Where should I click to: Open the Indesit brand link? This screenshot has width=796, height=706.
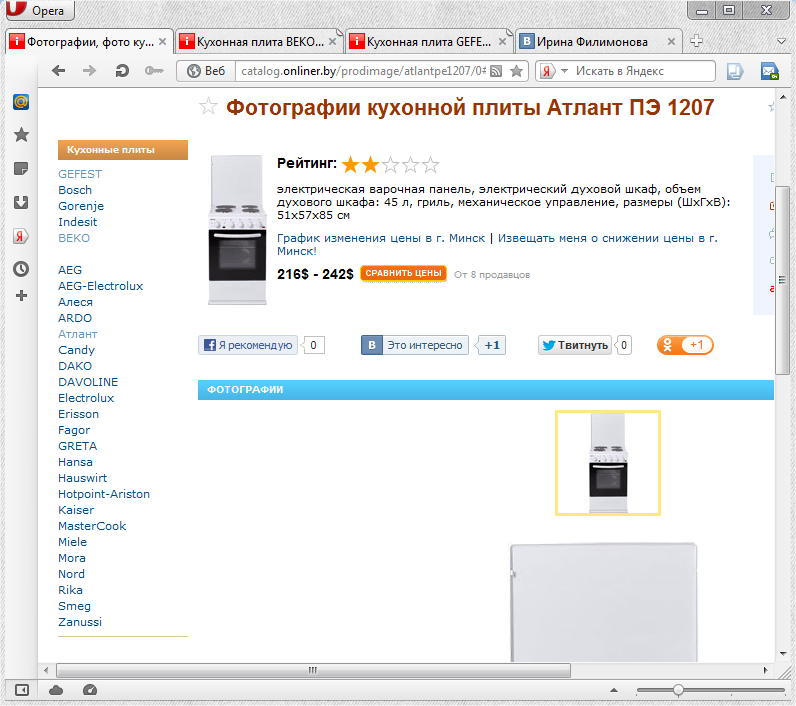point(77,222)
